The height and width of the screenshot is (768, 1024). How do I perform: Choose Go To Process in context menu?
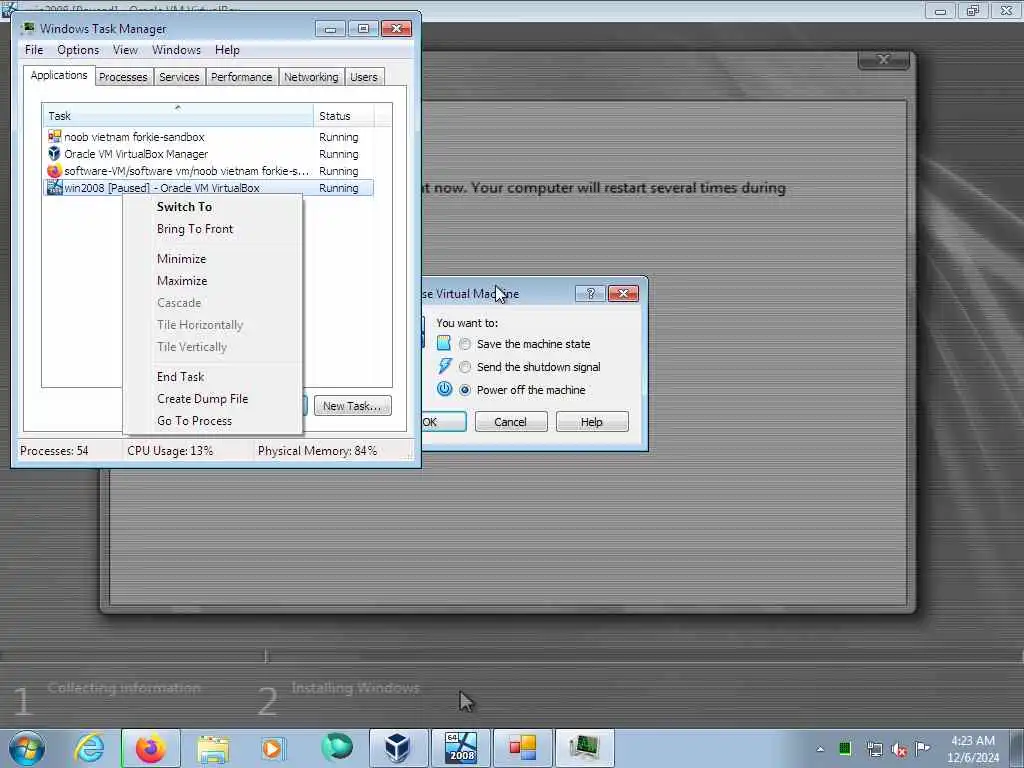coord(213,421)
